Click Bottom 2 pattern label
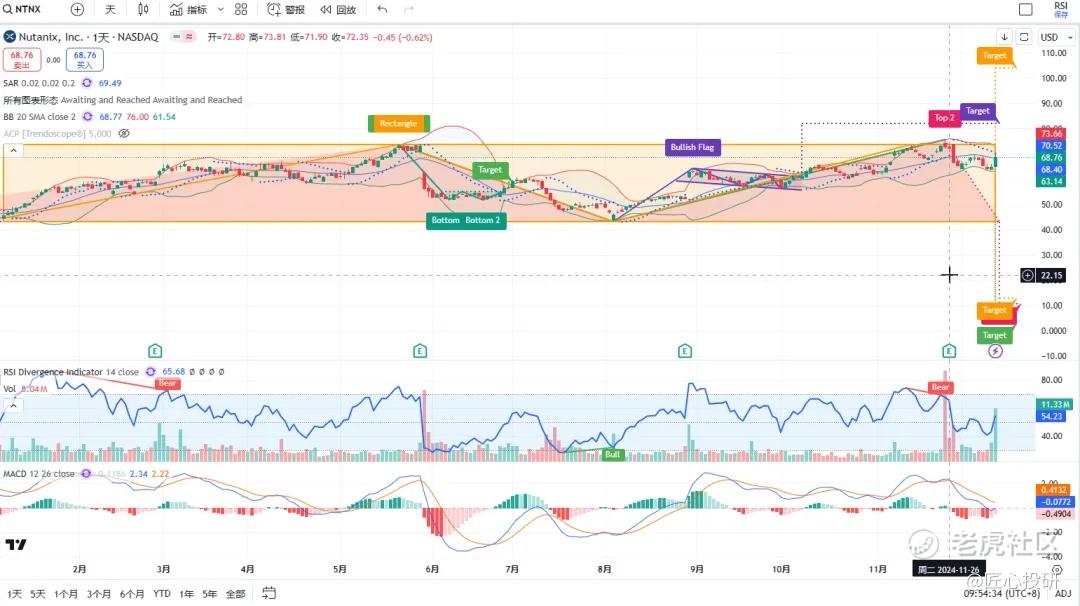 (483, 220)
